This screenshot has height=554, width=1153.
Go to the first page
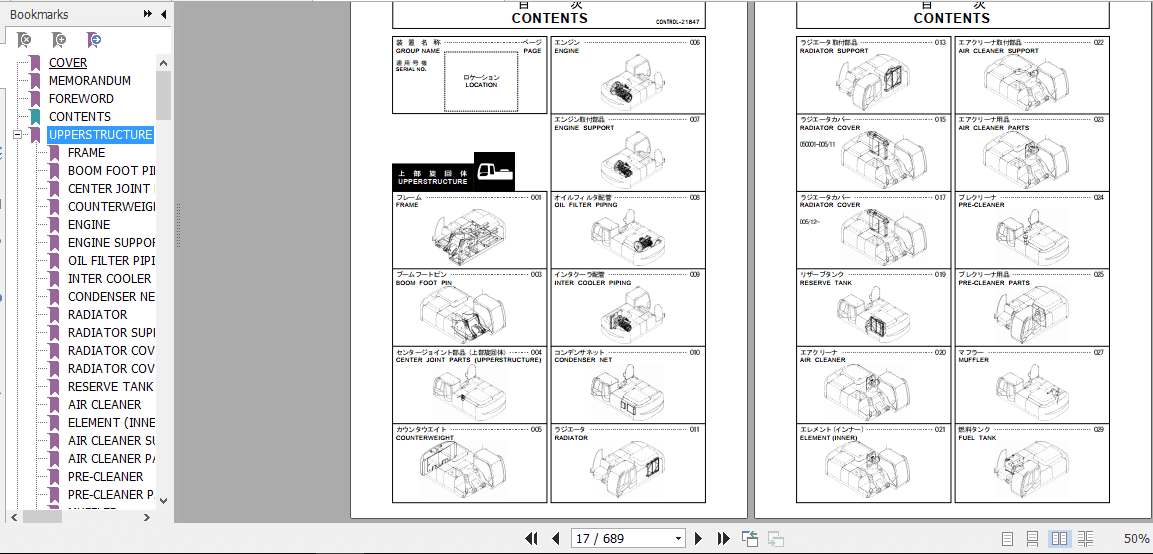pyautogui.click(x=531, y=539)
